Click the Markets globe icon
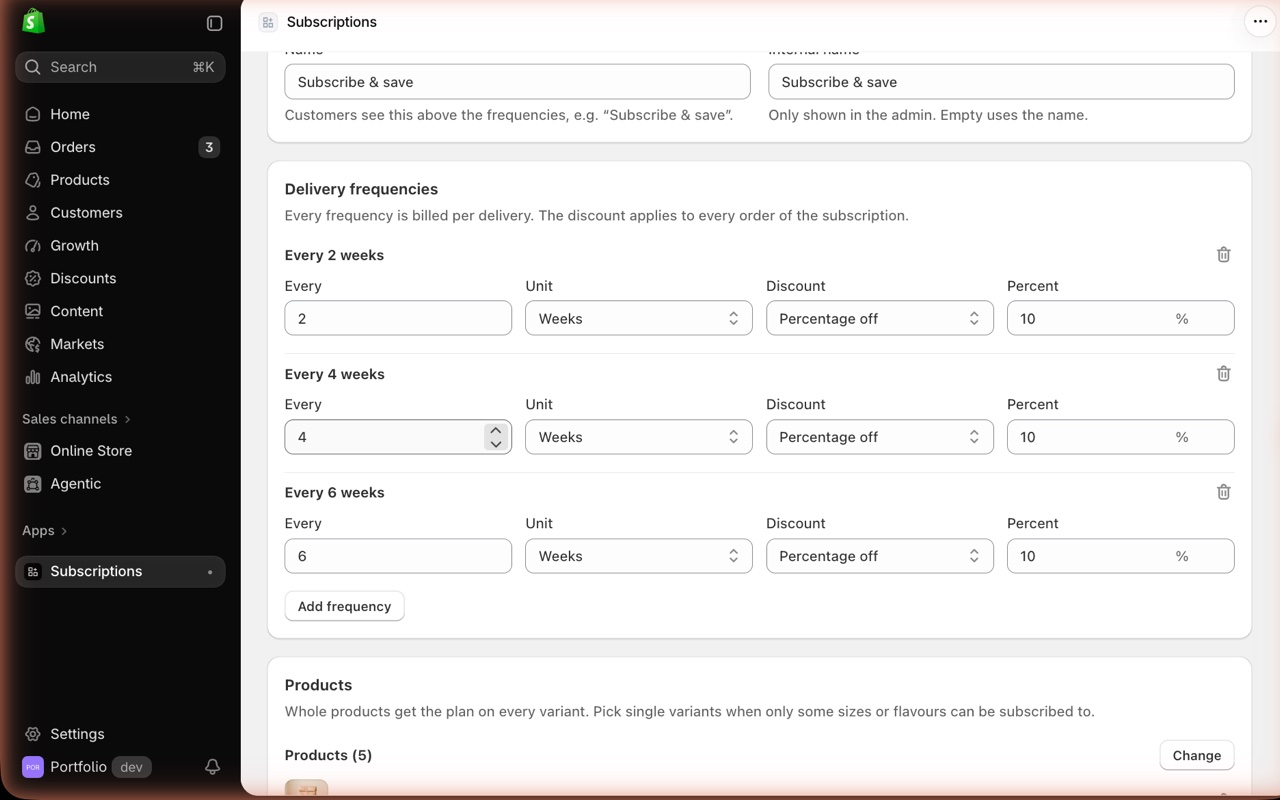The width and height of the screenshot is (1280, 800). (33, 344)
